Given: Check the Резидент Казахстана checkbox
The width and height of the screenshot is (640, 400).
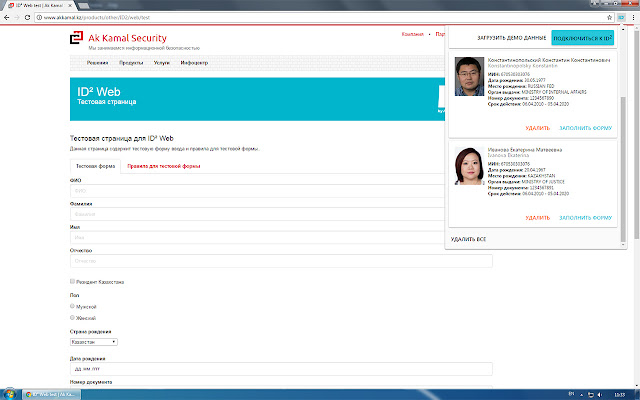Looking at the screenshot, I should tap(73, 282).
